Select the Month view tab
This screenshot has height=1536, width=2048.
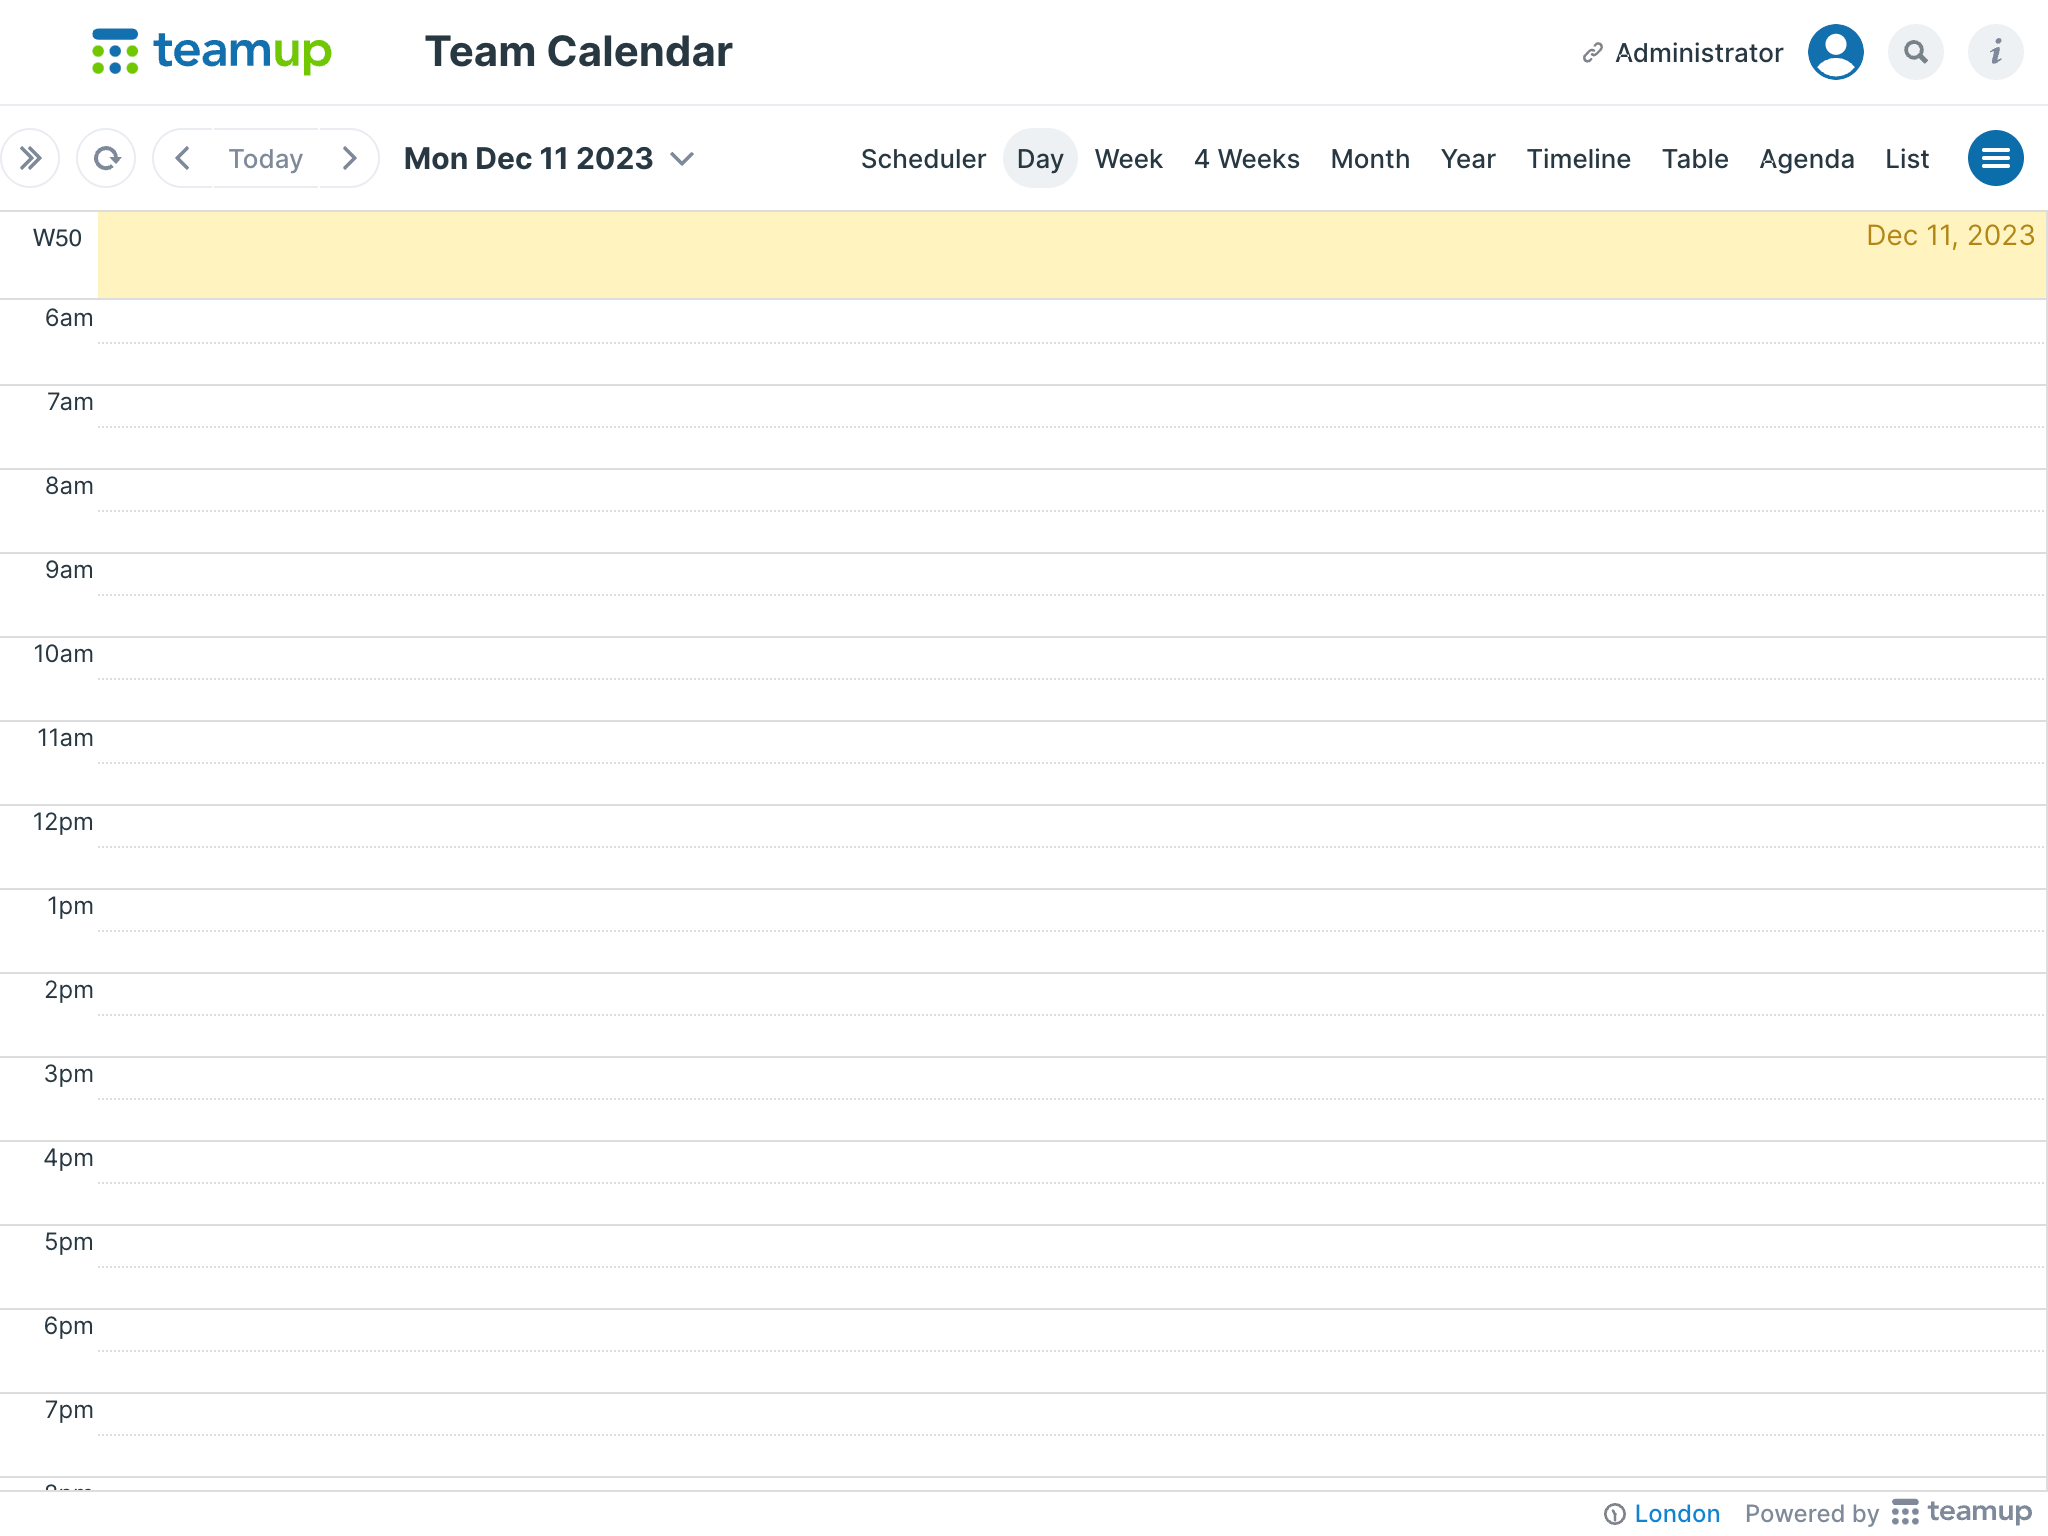coord(1370,158)
